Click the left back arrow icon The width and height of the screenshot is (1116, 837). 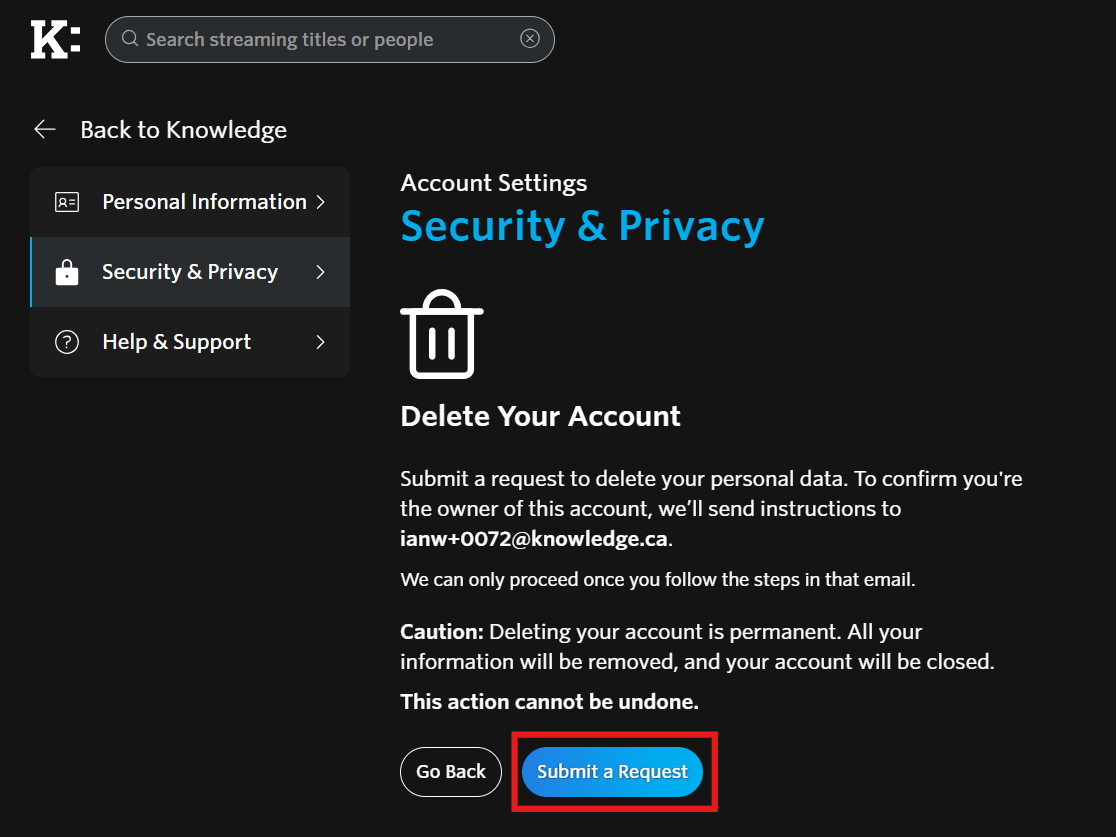[x=44, y=129]
